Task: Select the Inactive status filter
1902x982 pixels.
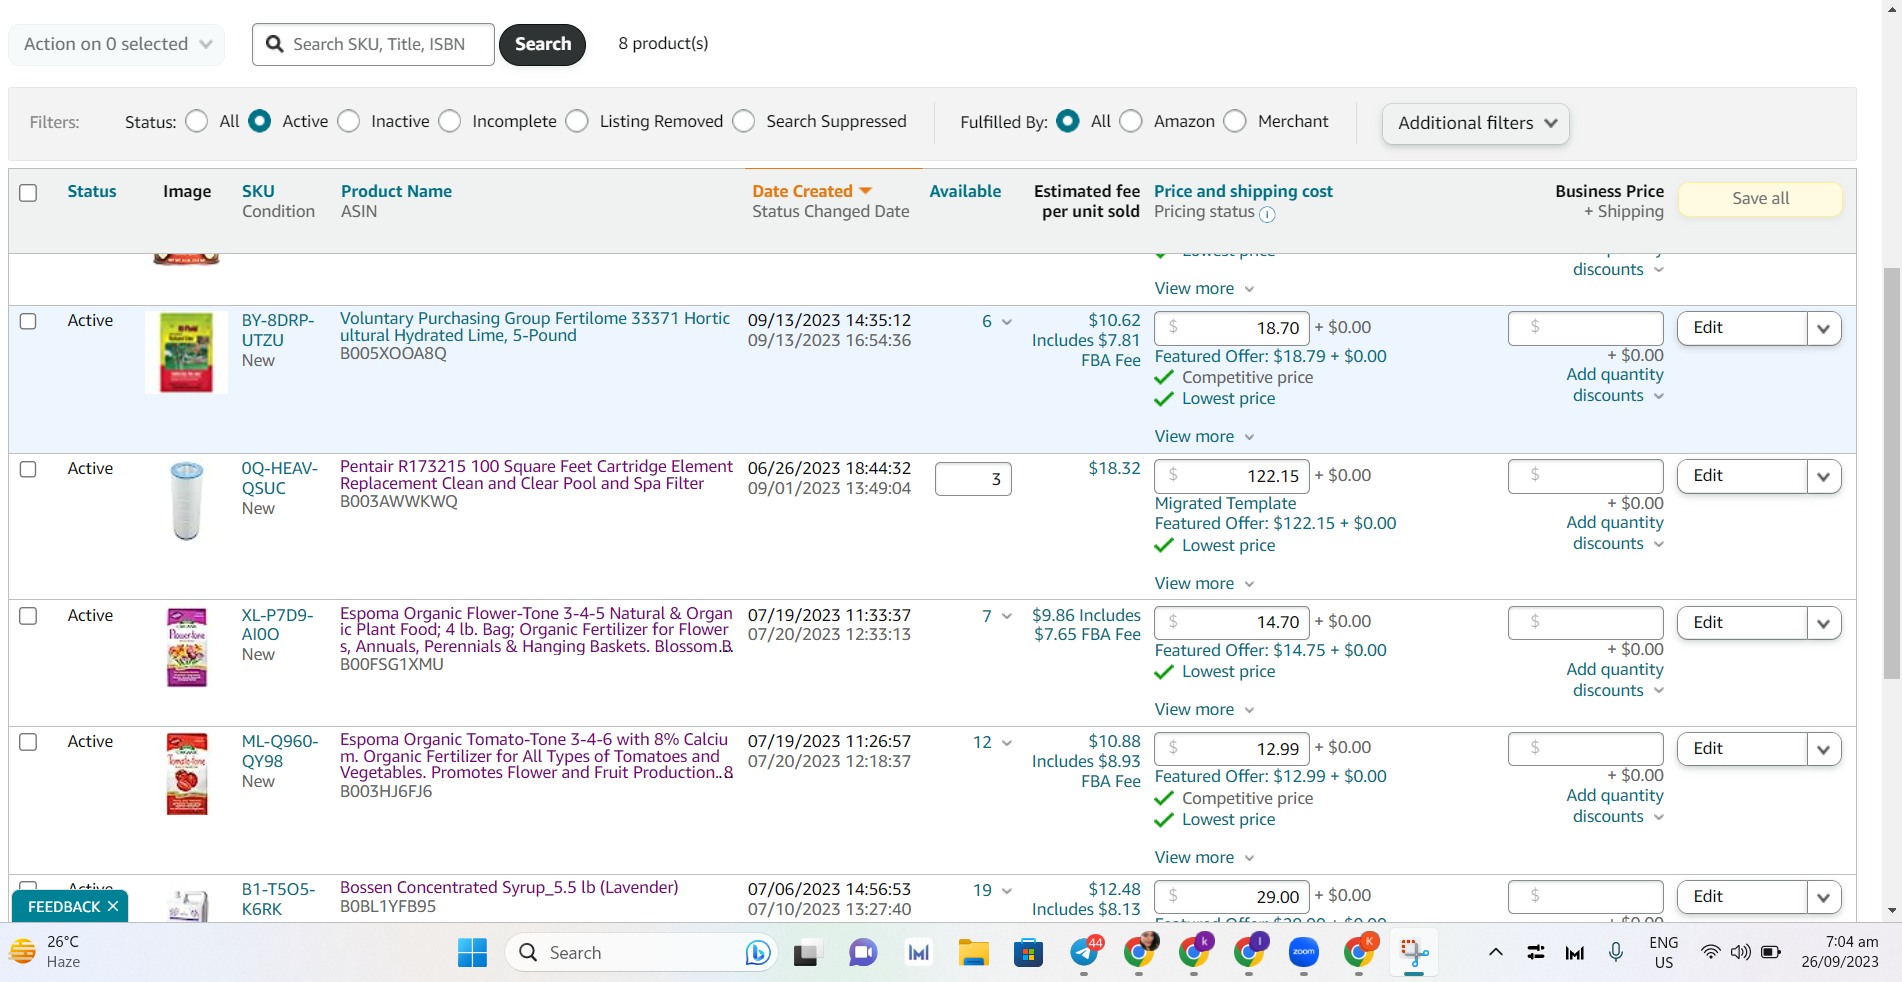Action: click(348, 121)
